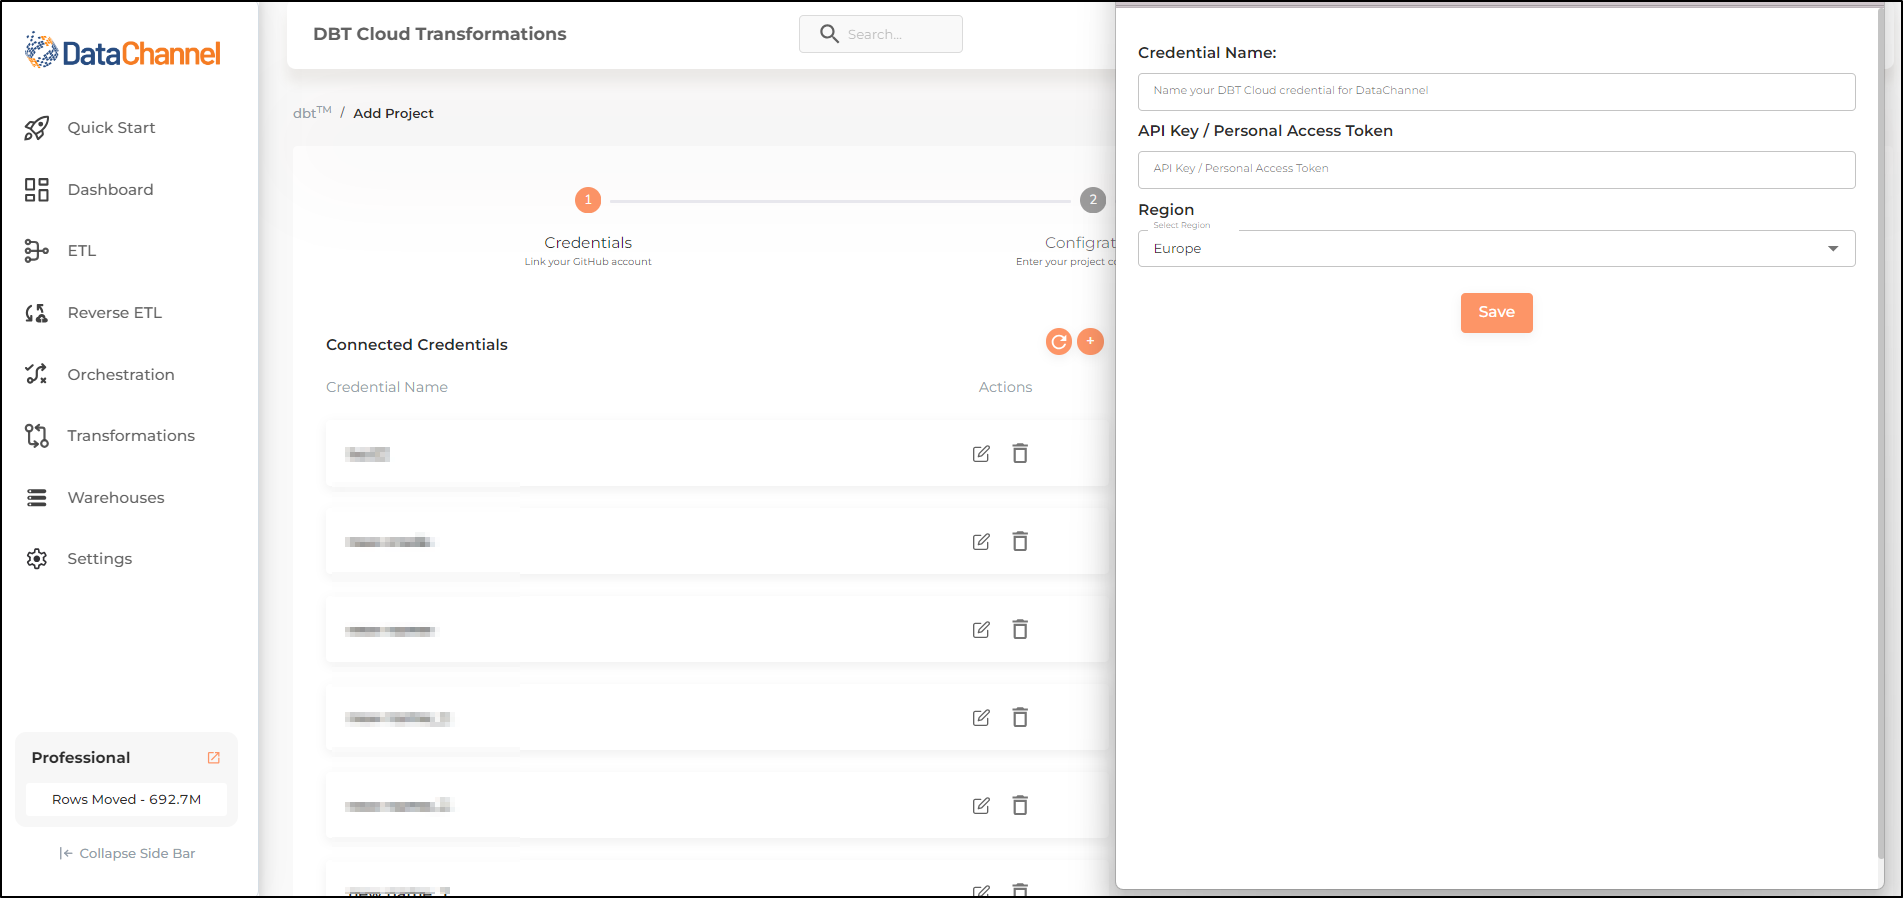Click the Dashboard grid icon
This screenshot has width=1903, height=898.
[37, 190]
